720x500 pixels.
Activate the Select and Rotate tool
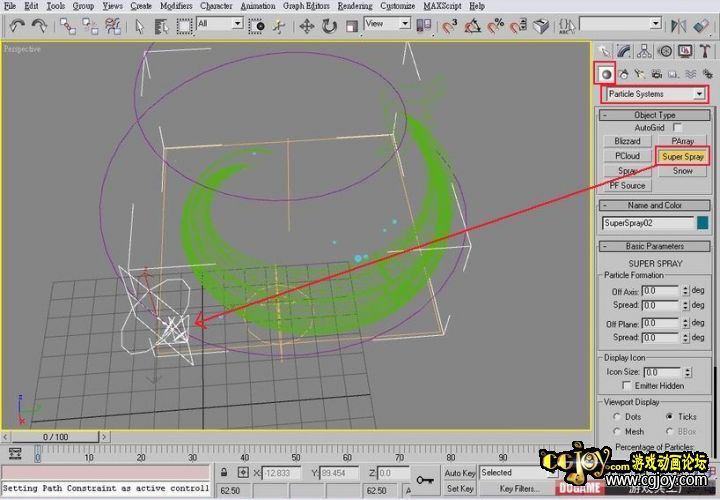[x=329, y=26]
